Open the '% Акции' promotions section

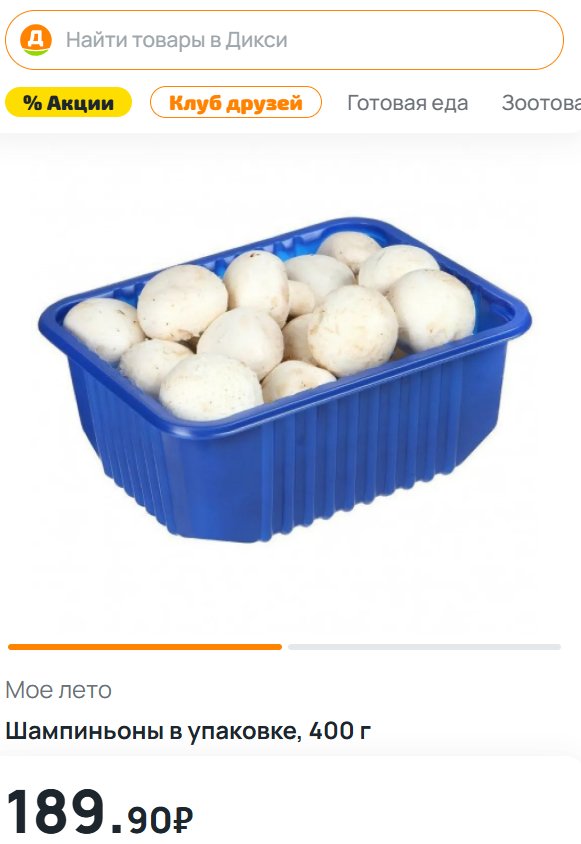point(68,102)
